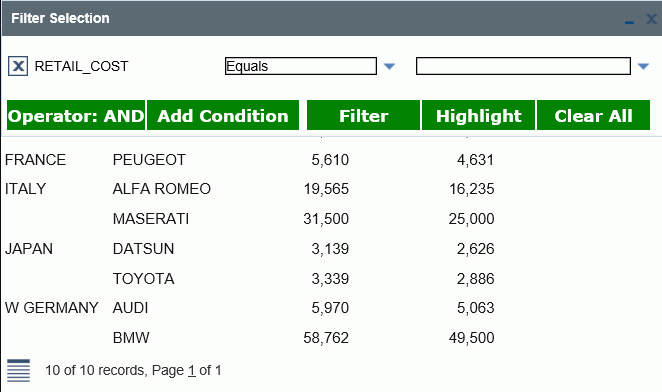The image size is (662, 392).
Task: Click the Equals comparison combo box
Action: click(x=301, y=66)
